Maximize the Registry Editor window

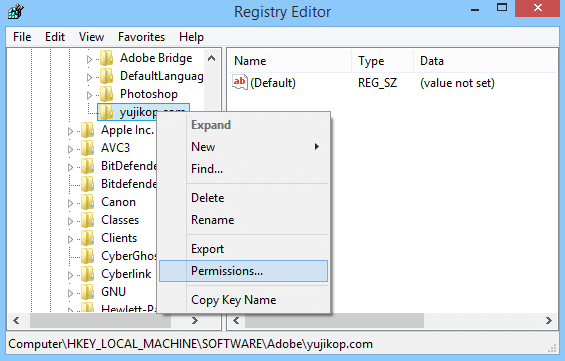[502, 8]
